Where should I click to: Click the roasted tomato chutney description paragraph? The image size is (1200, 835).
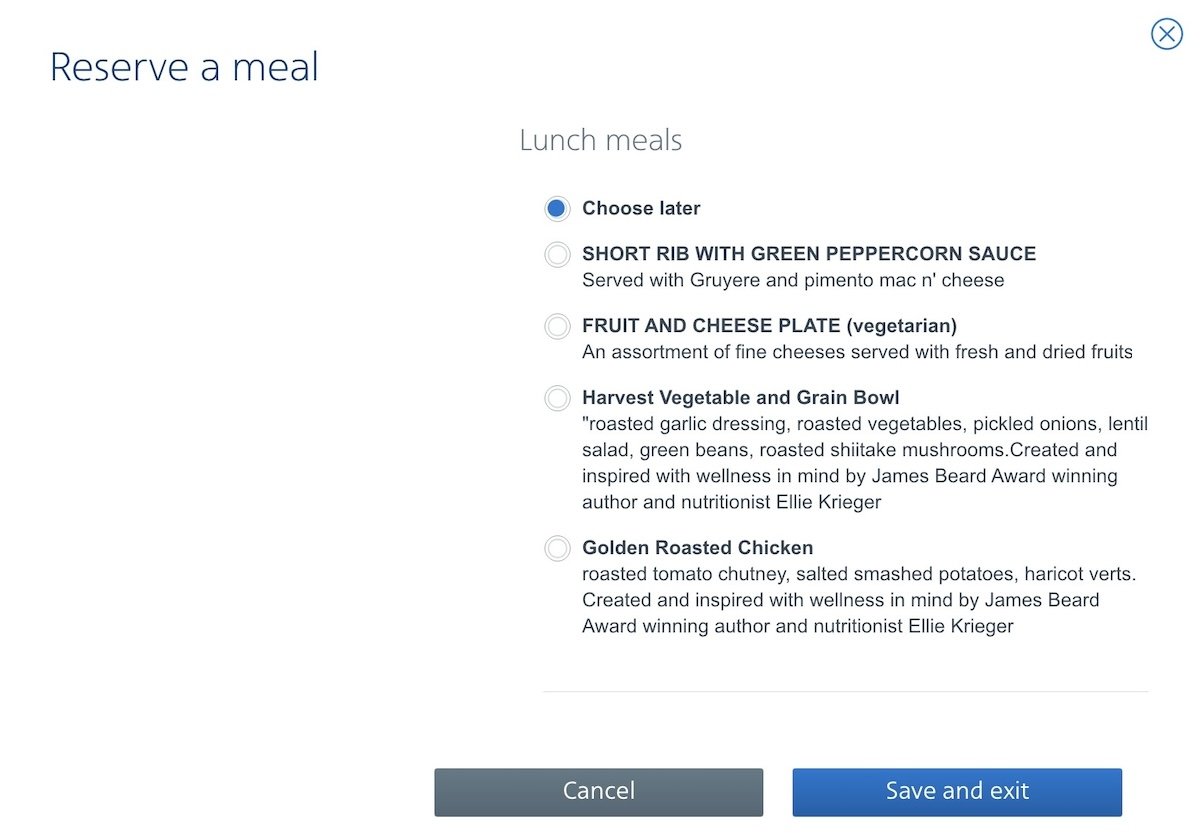[x=859, y=600]
